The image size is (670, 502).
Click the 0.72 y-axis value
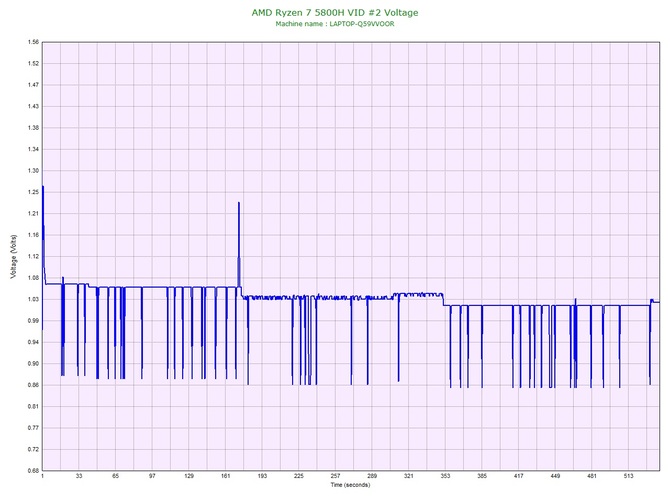click(x=33, y=449)
